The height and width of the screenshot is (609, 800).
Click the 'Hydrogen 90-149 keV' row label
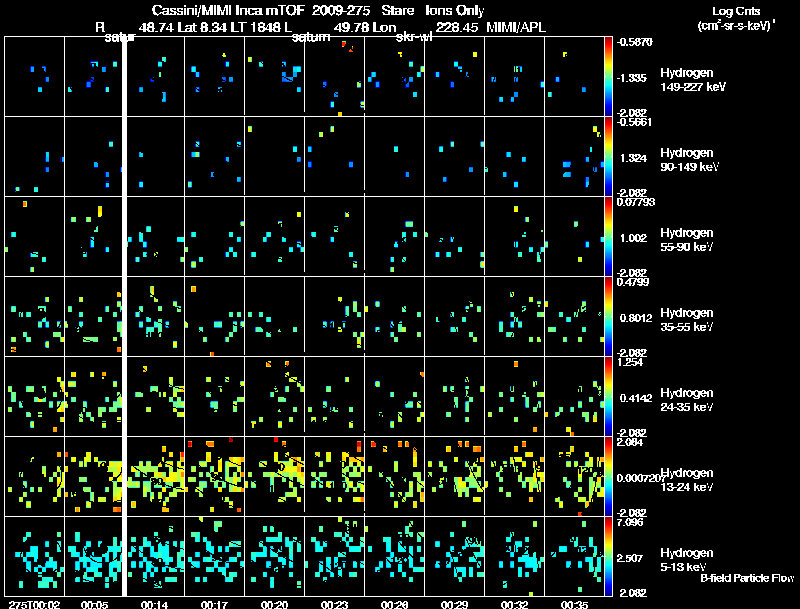pos(690,160)
